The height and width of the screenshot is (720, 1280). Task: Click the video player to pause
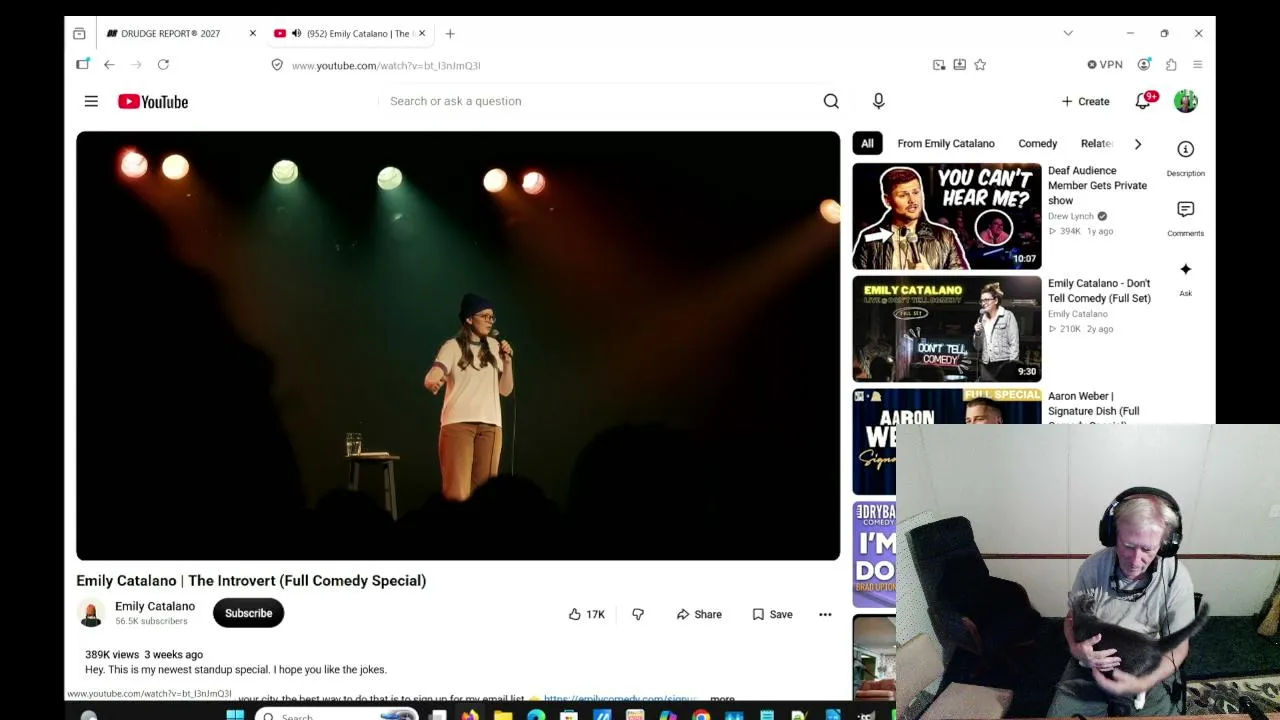[458, 346]
